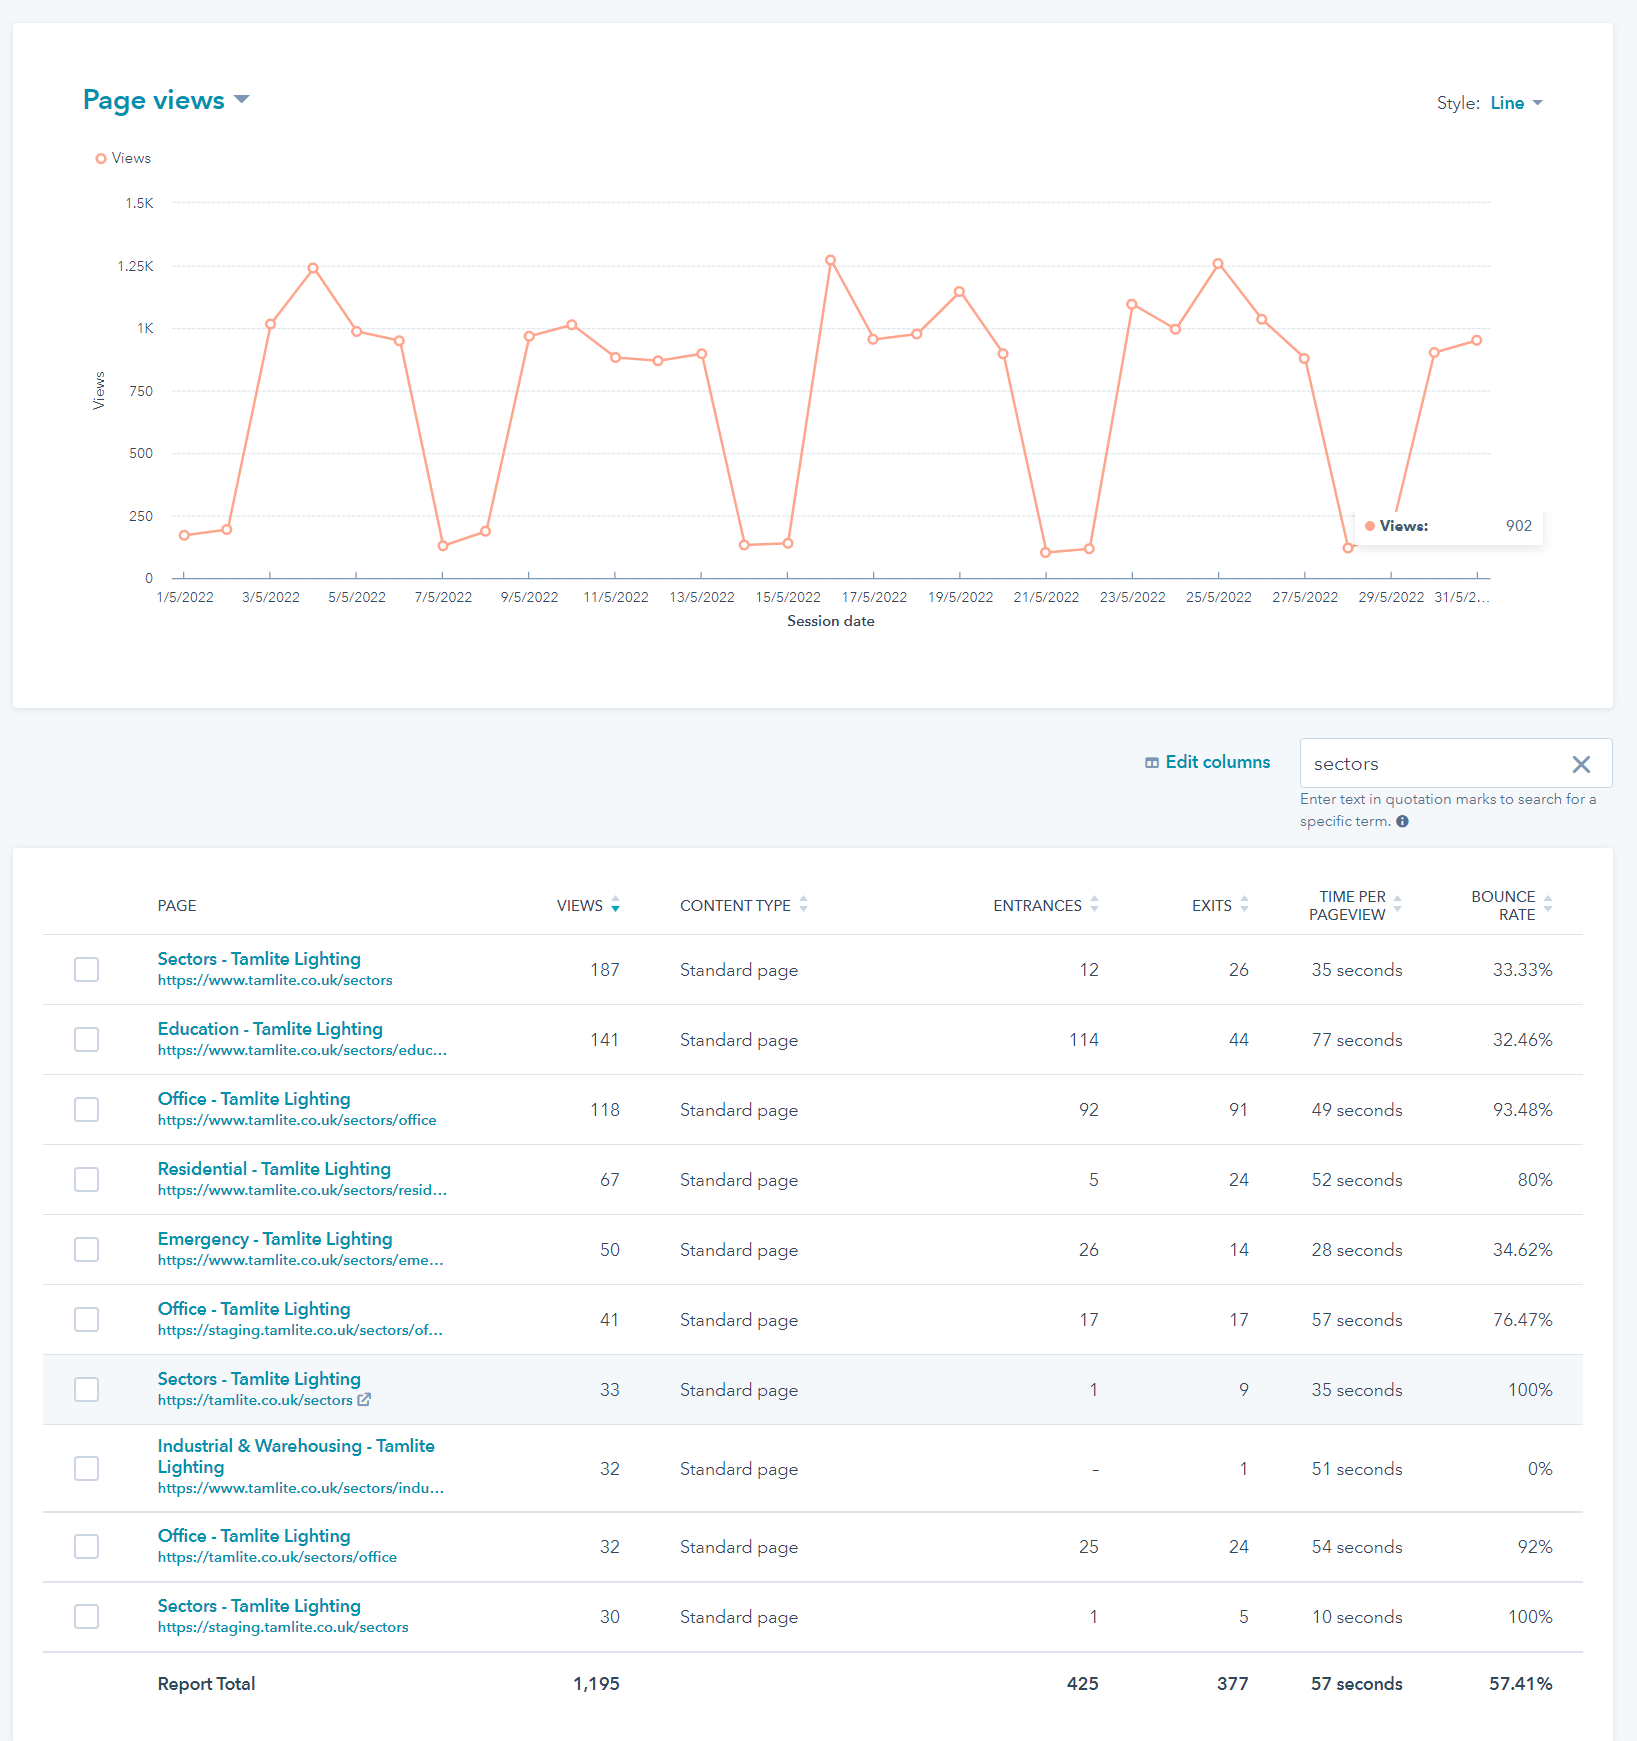Open https://www.tamlite.co.uk/sectors/office URL link
1637x1741 pixels.
297,1120
